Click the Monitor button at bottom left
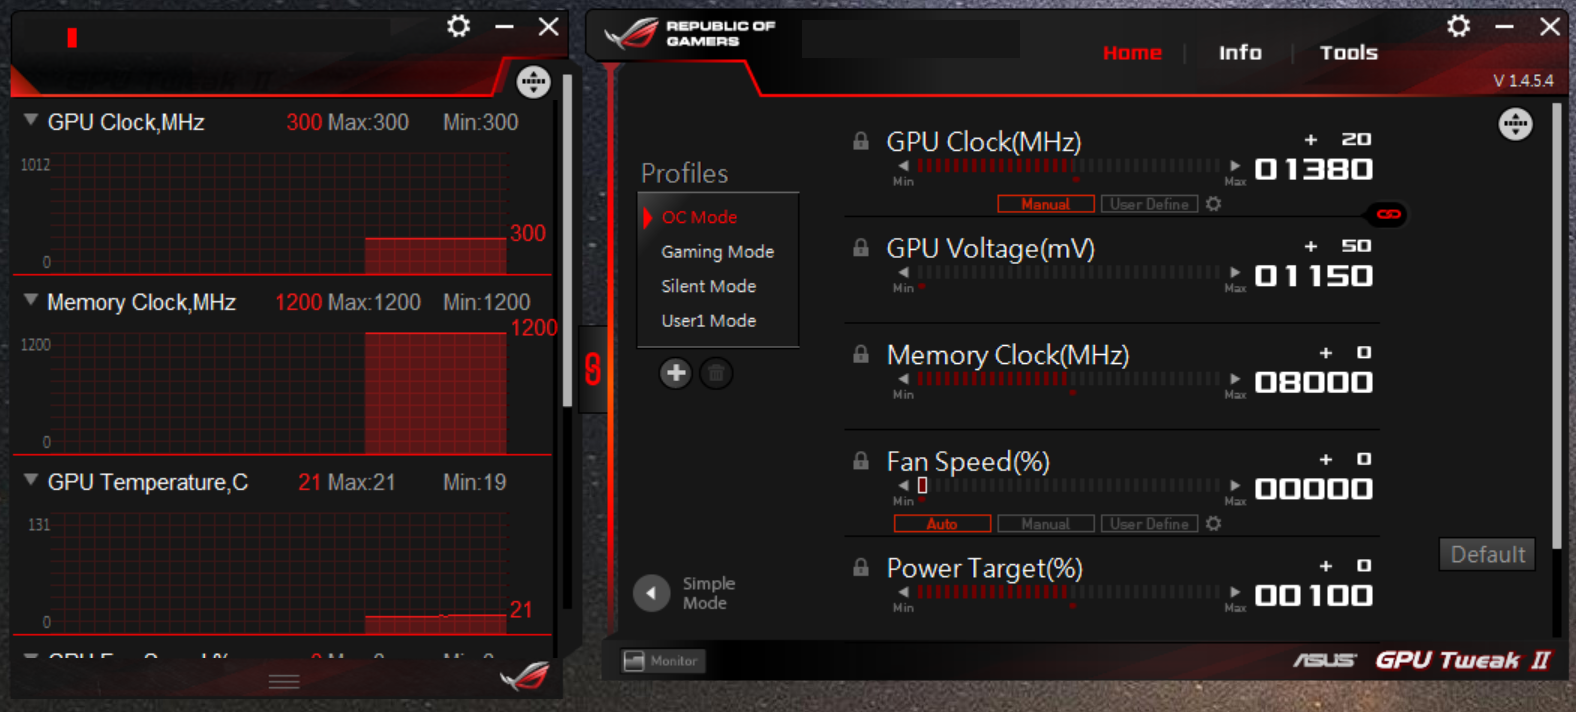 662,661
